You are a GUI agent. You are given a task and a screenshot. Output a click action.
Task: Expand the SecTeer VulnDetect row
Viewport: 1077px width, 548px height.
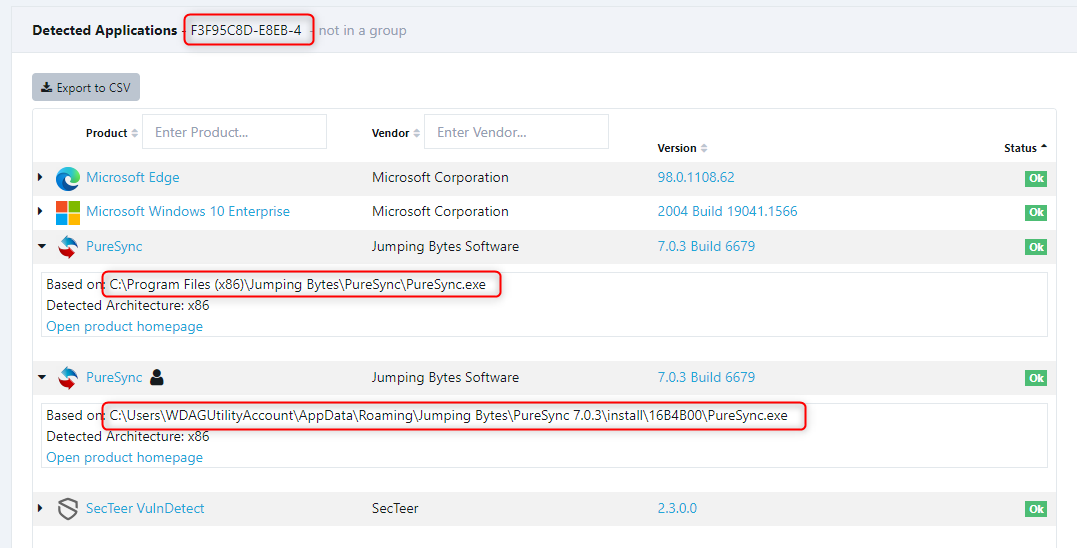[x=41, y=508]
